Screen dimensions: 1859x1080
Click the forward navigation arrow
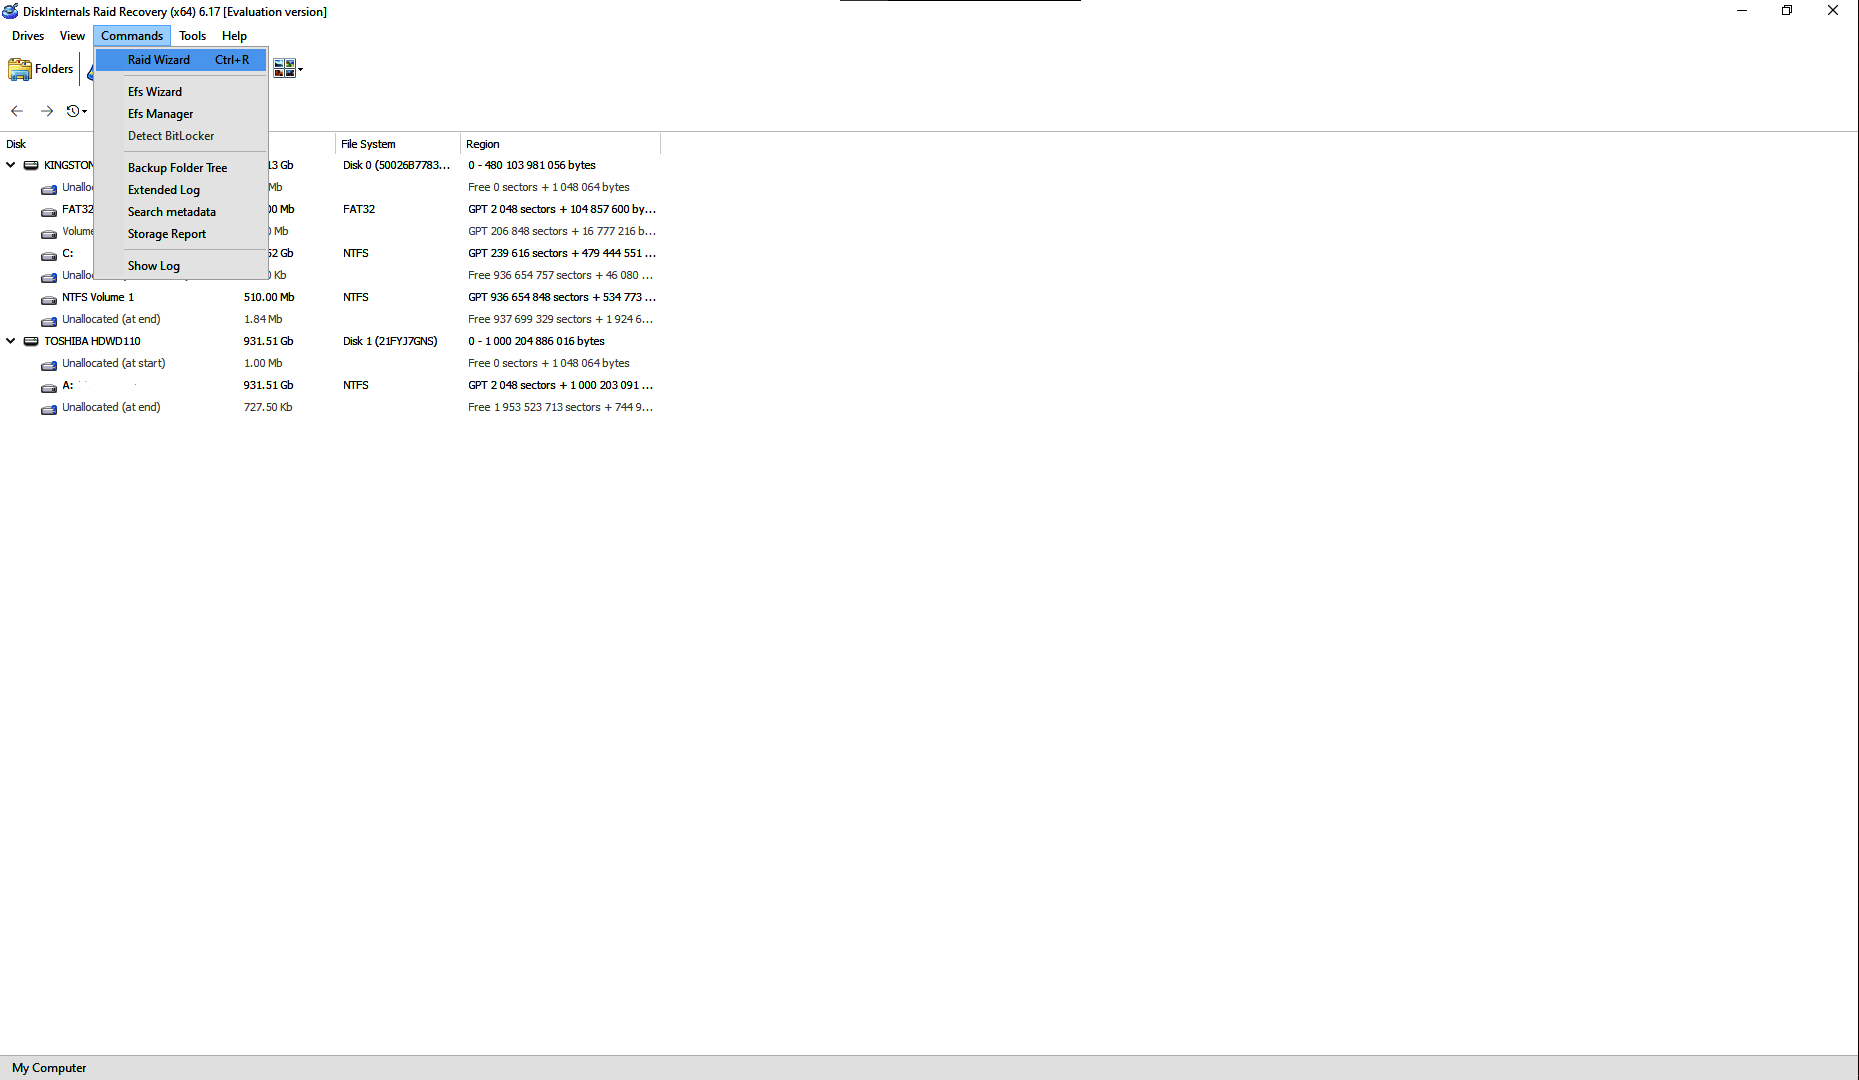point(47,111)
